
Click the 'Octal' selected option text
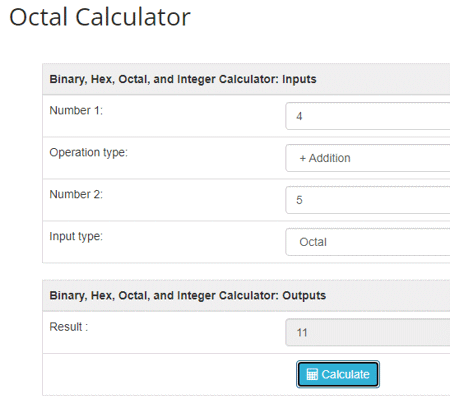pos(313,242)
